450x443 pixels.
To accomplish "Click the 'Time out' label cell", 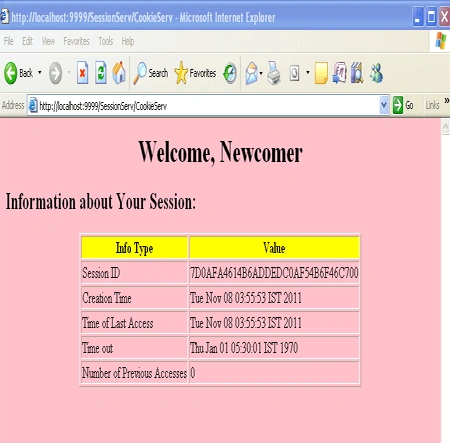I will pos(134,348).
